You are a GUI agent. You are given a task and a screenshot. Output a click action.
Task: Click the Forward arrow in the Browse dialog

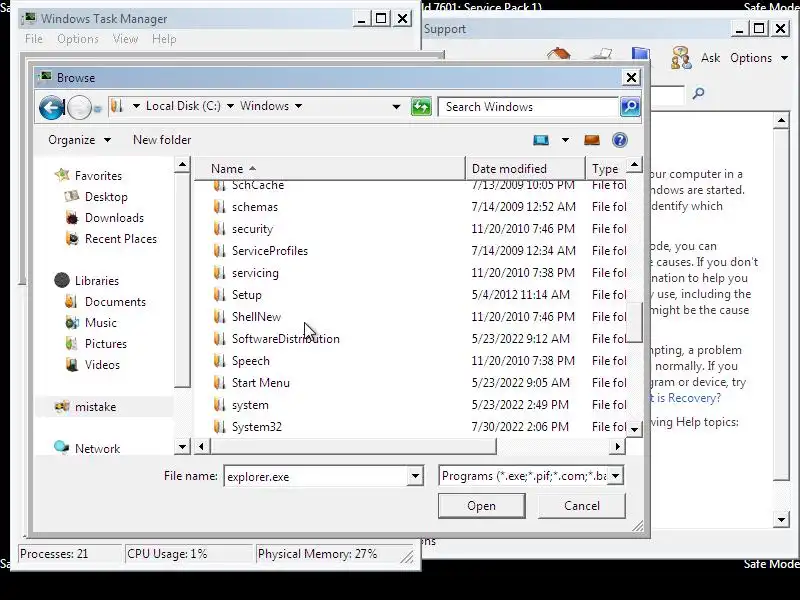79,107
